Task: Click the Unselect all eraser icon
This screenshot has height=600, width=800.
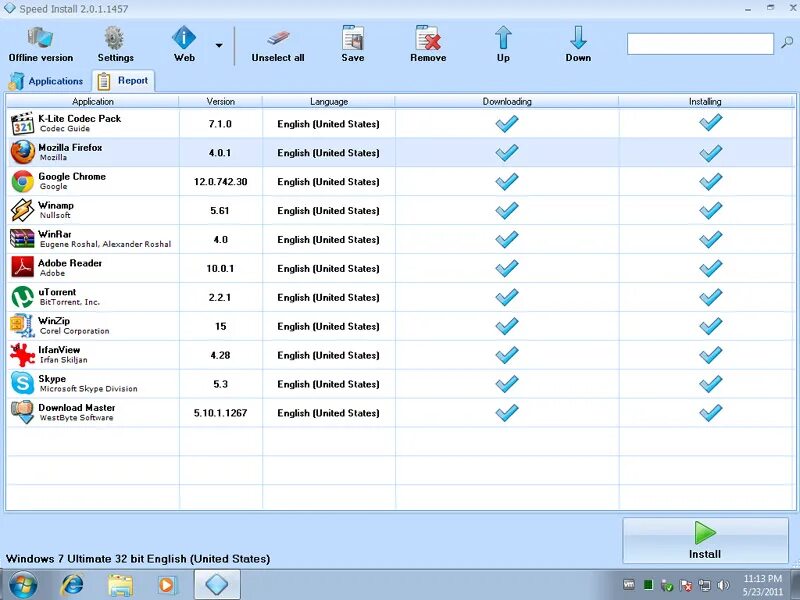Action: tap(278, 38)
